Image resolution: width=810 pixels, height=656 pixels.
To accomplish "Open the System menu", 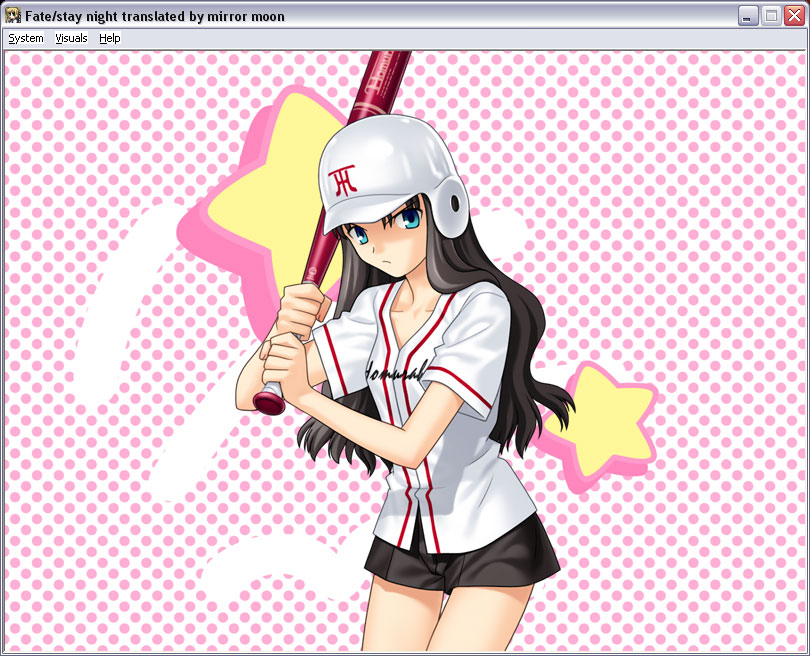I will click(26, 38).
